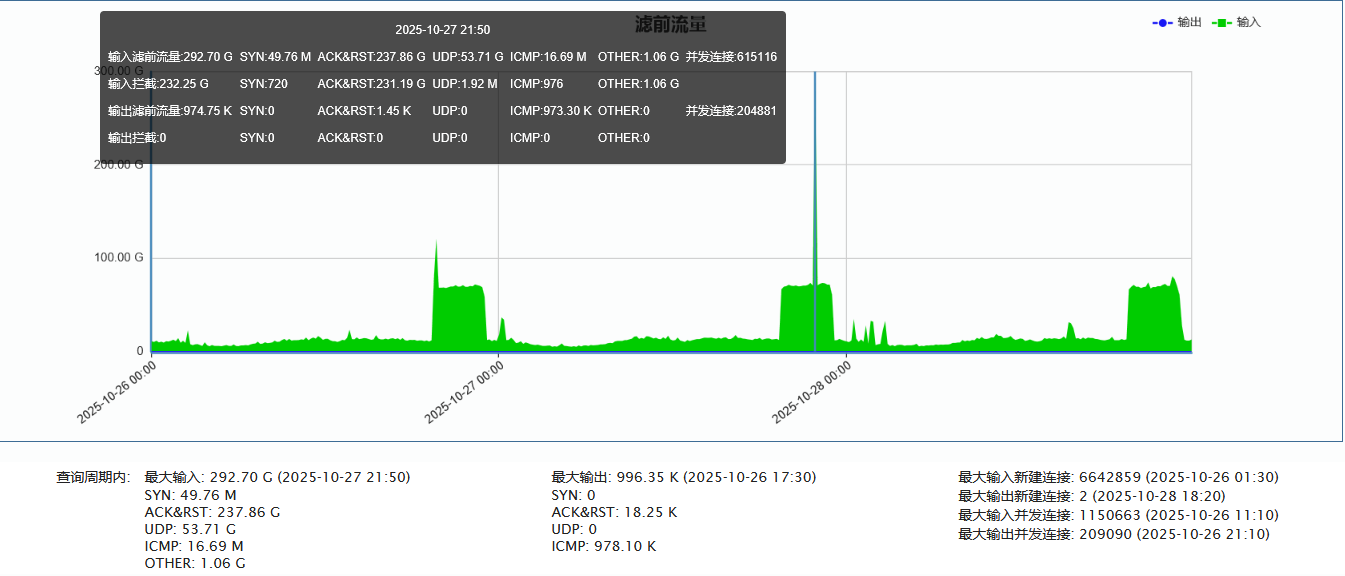1345x576 pixels.
Task: Click the tooltip timestamp 2025-10-27 21:50
Action: (x=442, y=30)
